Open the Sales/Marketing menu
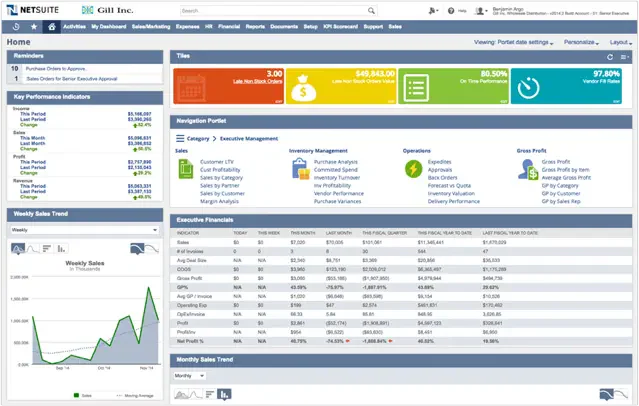Image resolution: width=639 pixels, height=406 pixels. coord(151,26)
